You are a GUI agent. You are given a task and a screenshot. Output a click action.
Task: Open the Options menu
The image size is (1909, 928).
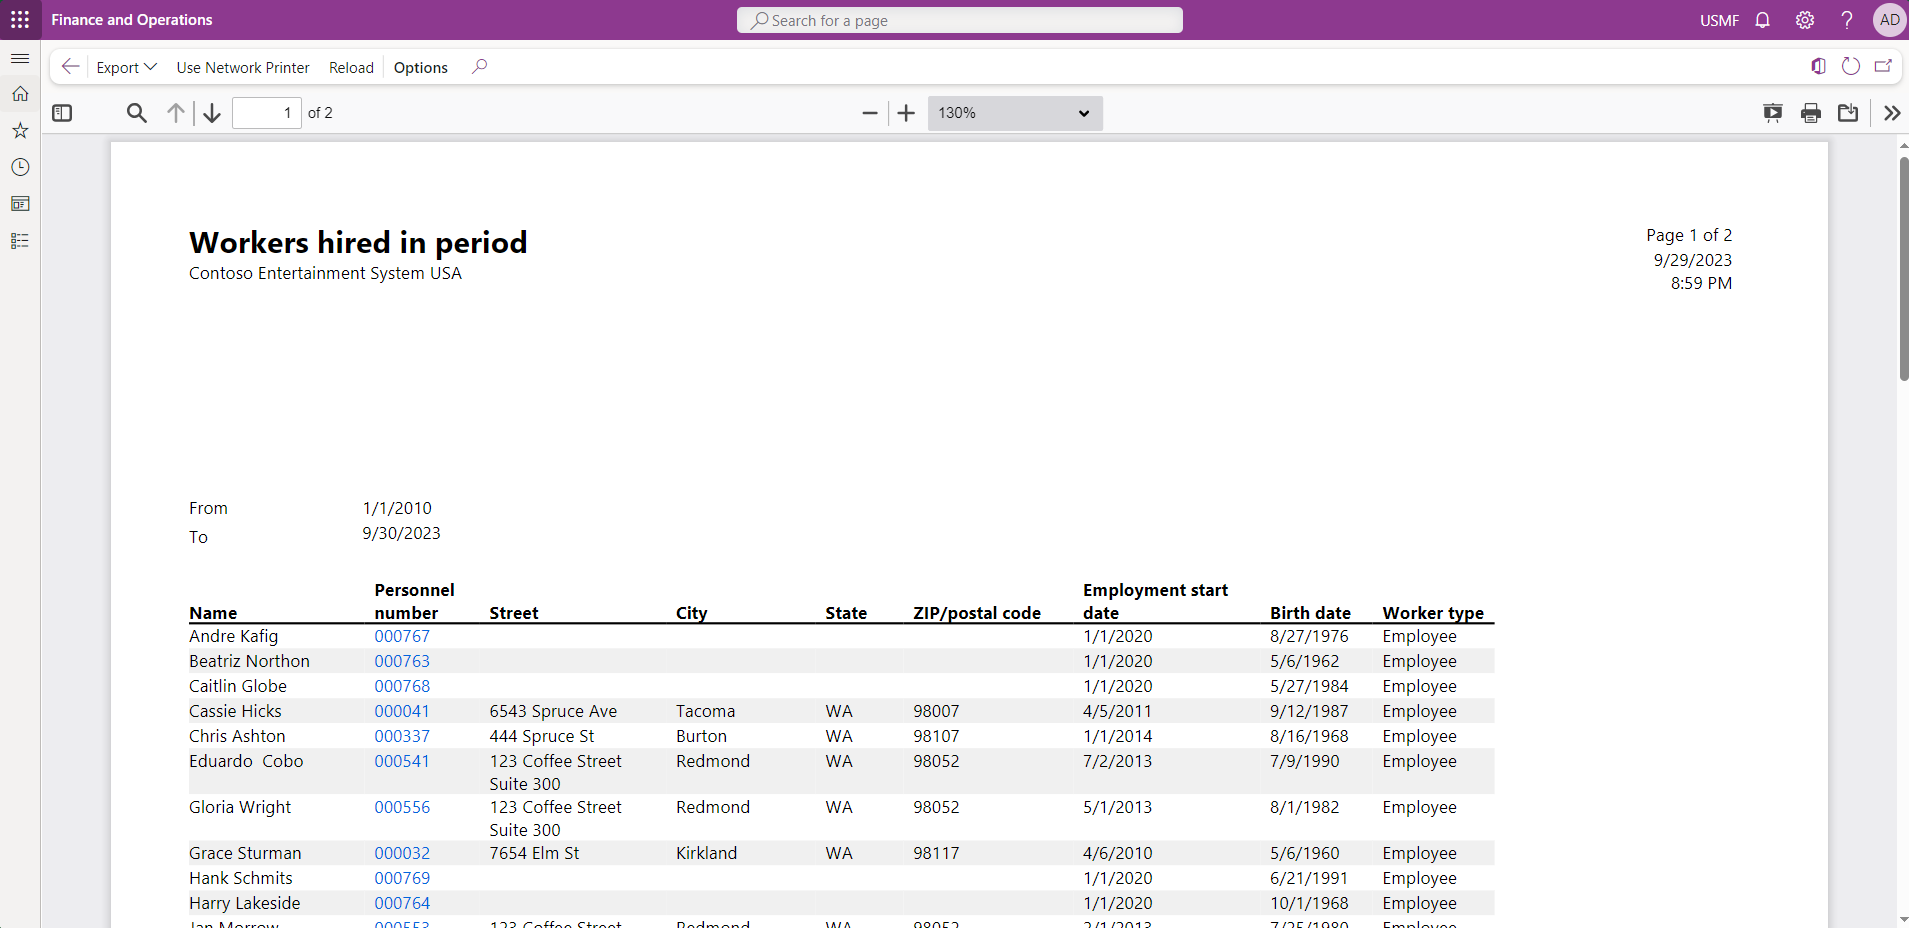click(x=419, y=67)
